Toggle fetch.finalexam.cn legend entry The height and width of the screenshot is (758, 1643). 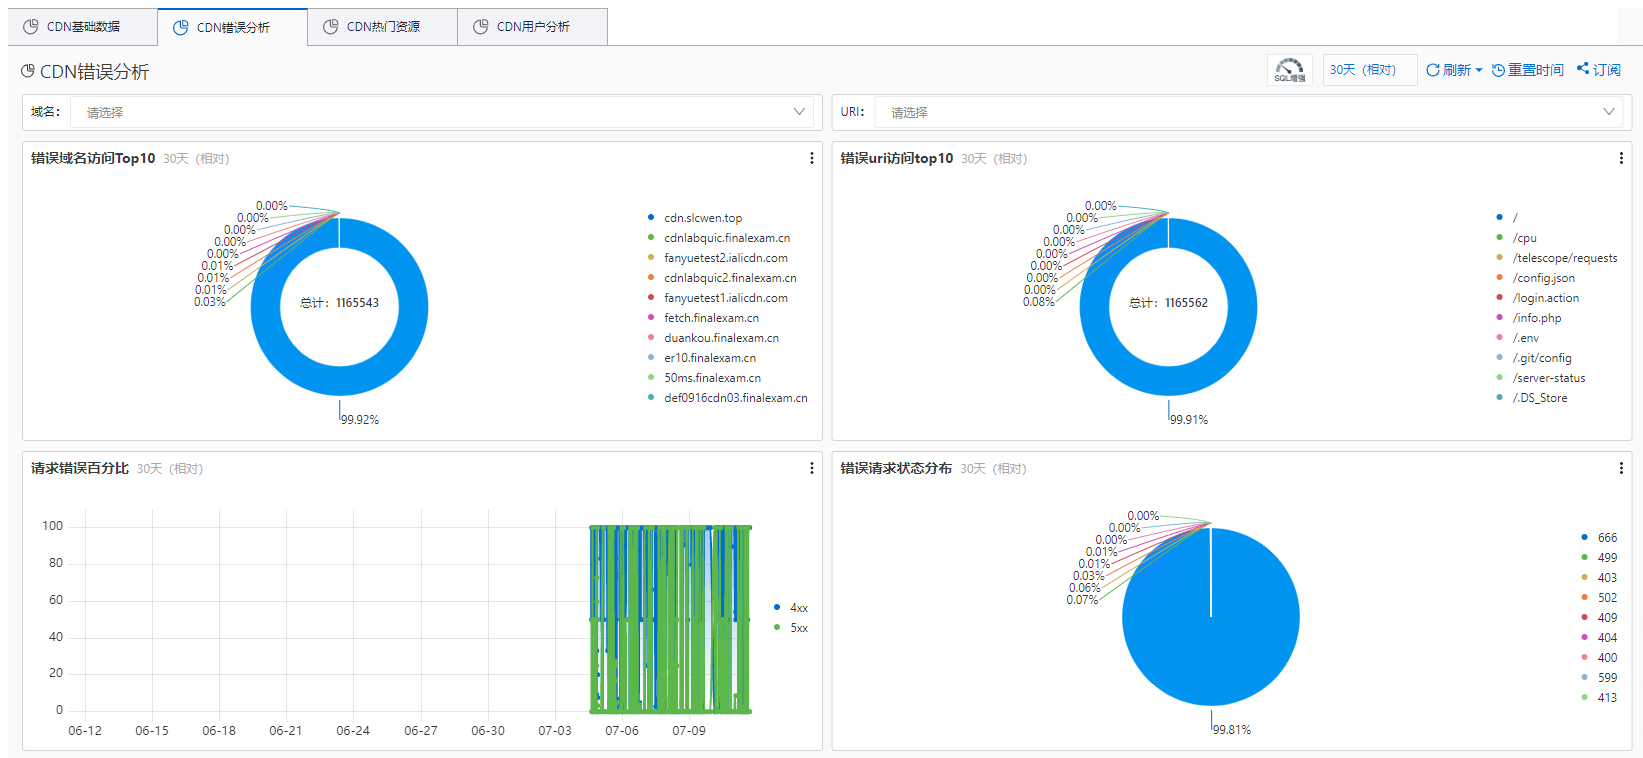703,318
